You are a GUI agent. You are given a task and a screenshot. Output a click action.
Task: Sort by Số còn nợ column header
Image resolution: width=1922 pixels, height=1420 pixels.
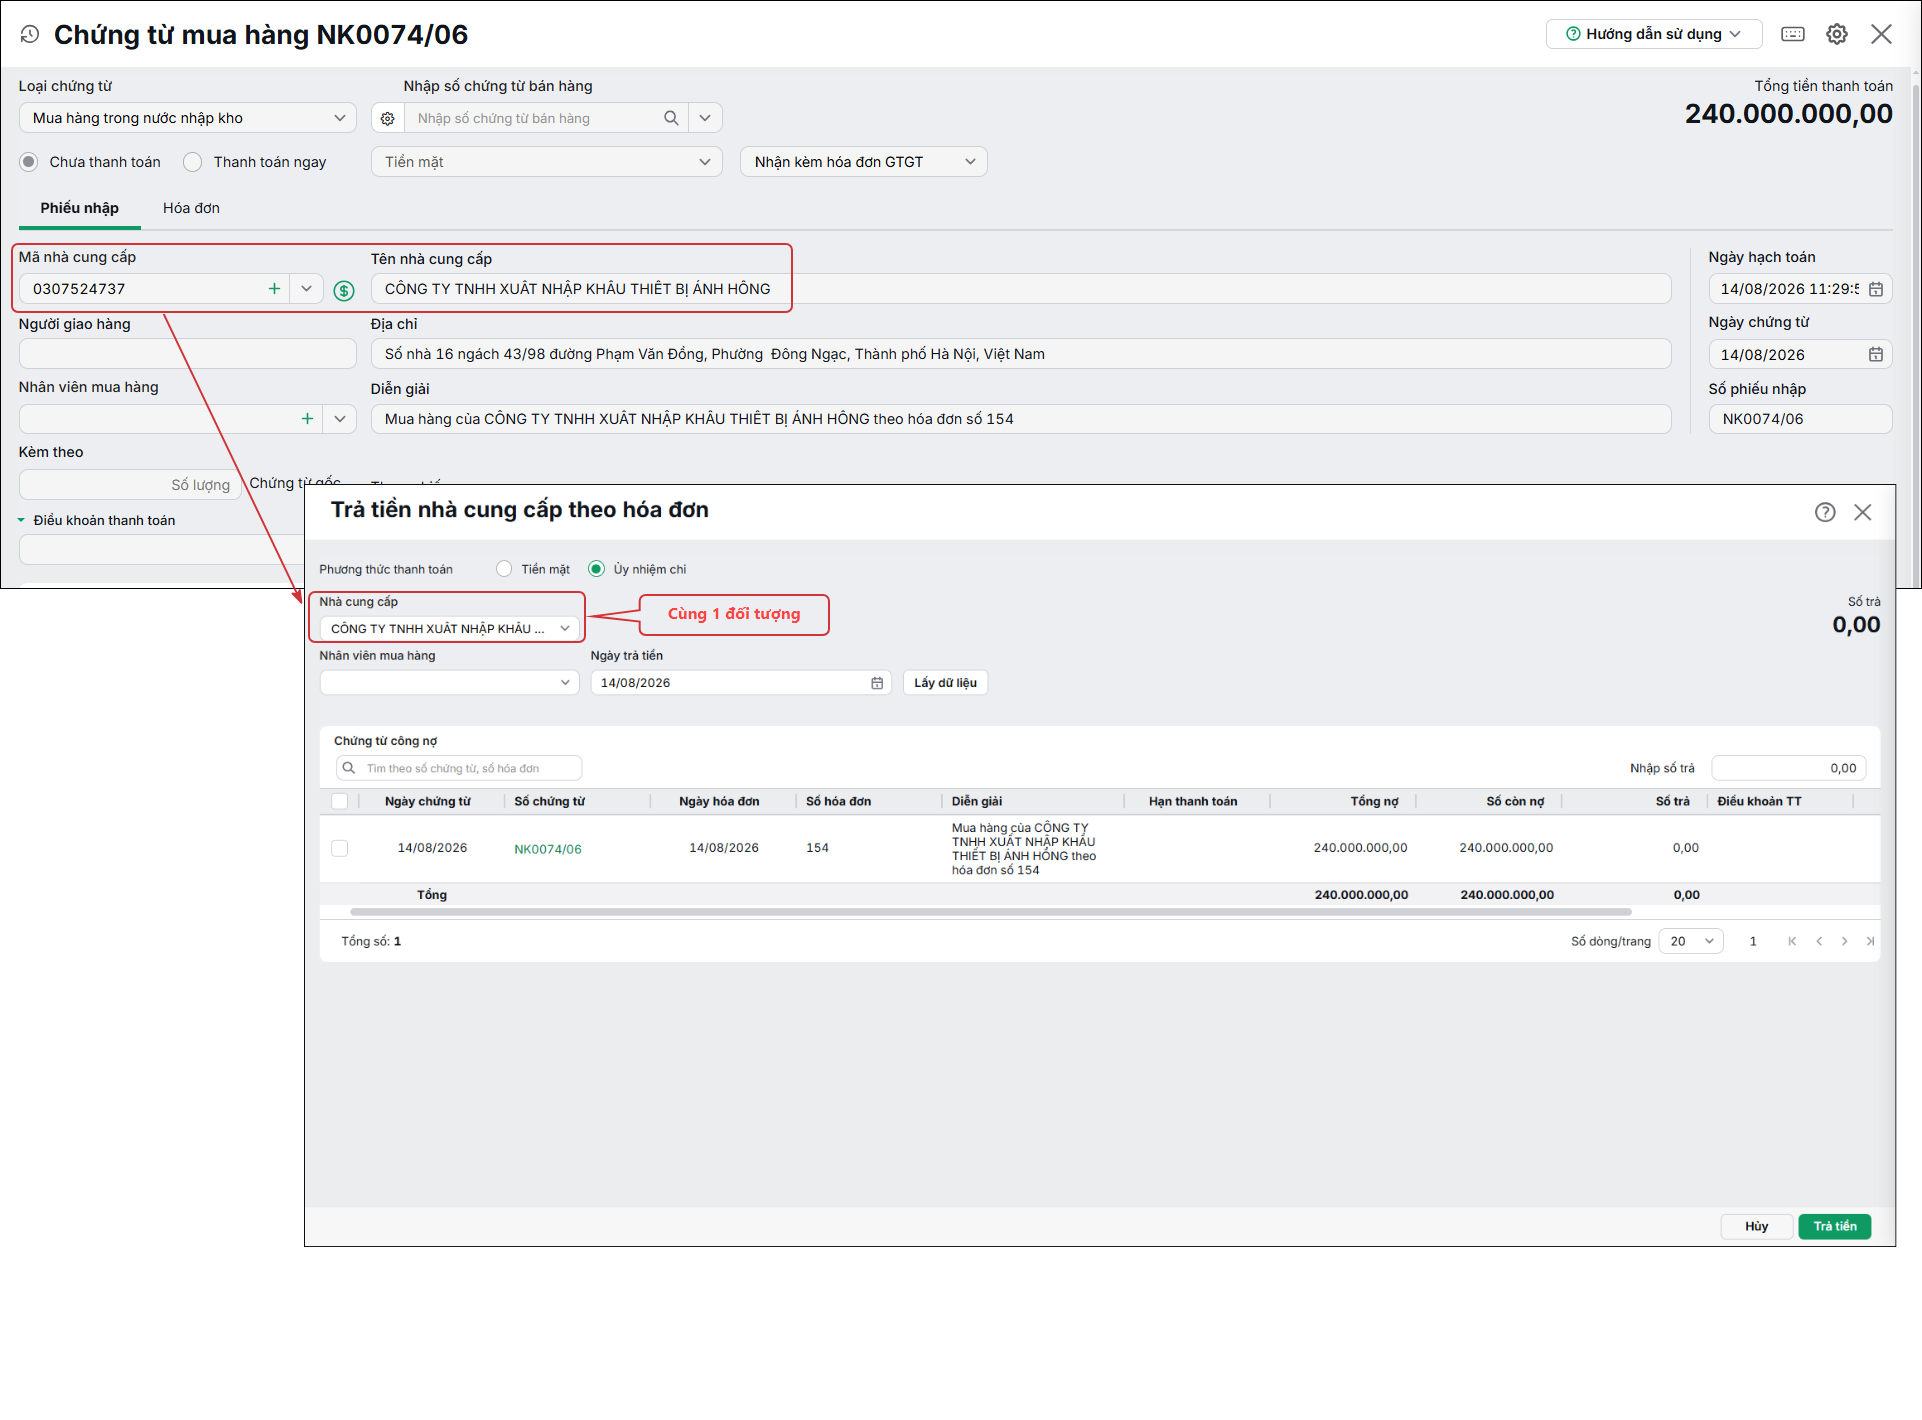click(1515, 801)
